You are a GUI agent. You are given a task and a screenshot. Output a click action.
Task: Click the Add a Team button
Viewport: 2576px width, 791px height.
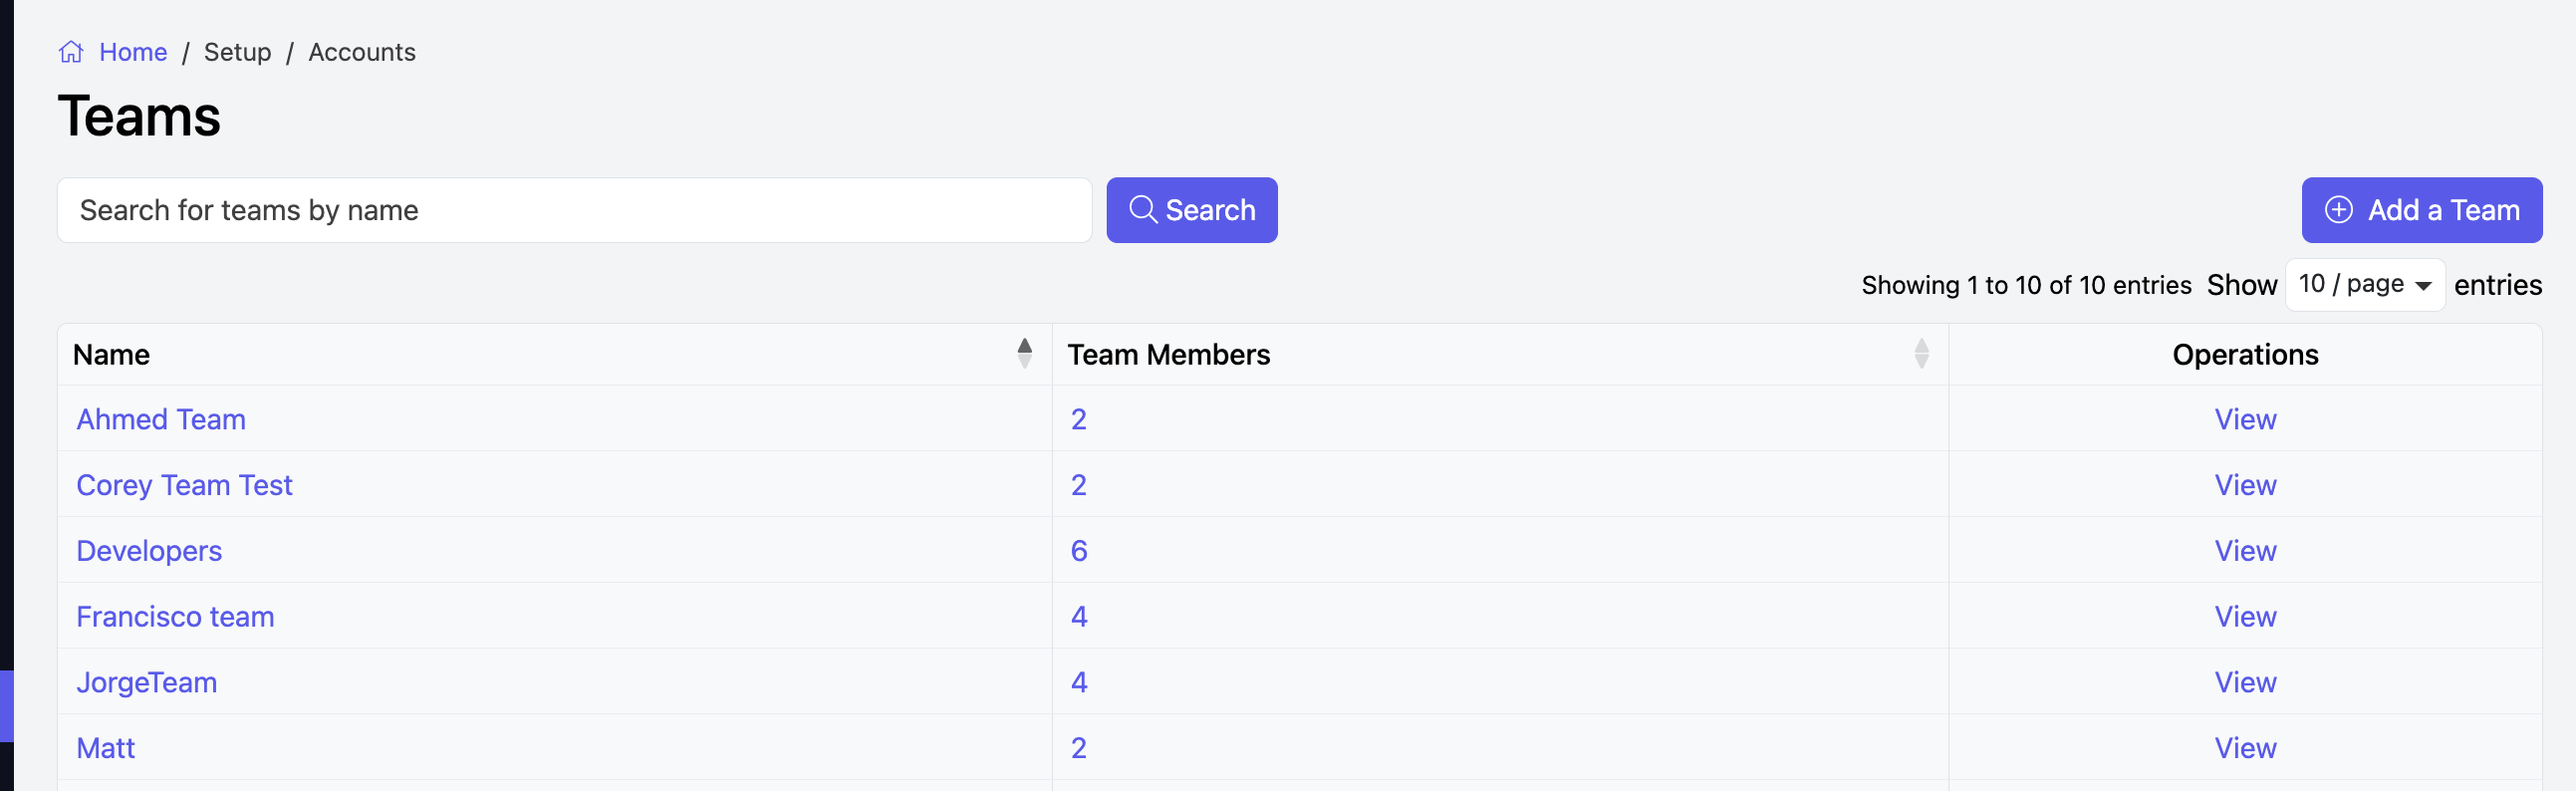pyautogui.click(x=2421, y=210)
